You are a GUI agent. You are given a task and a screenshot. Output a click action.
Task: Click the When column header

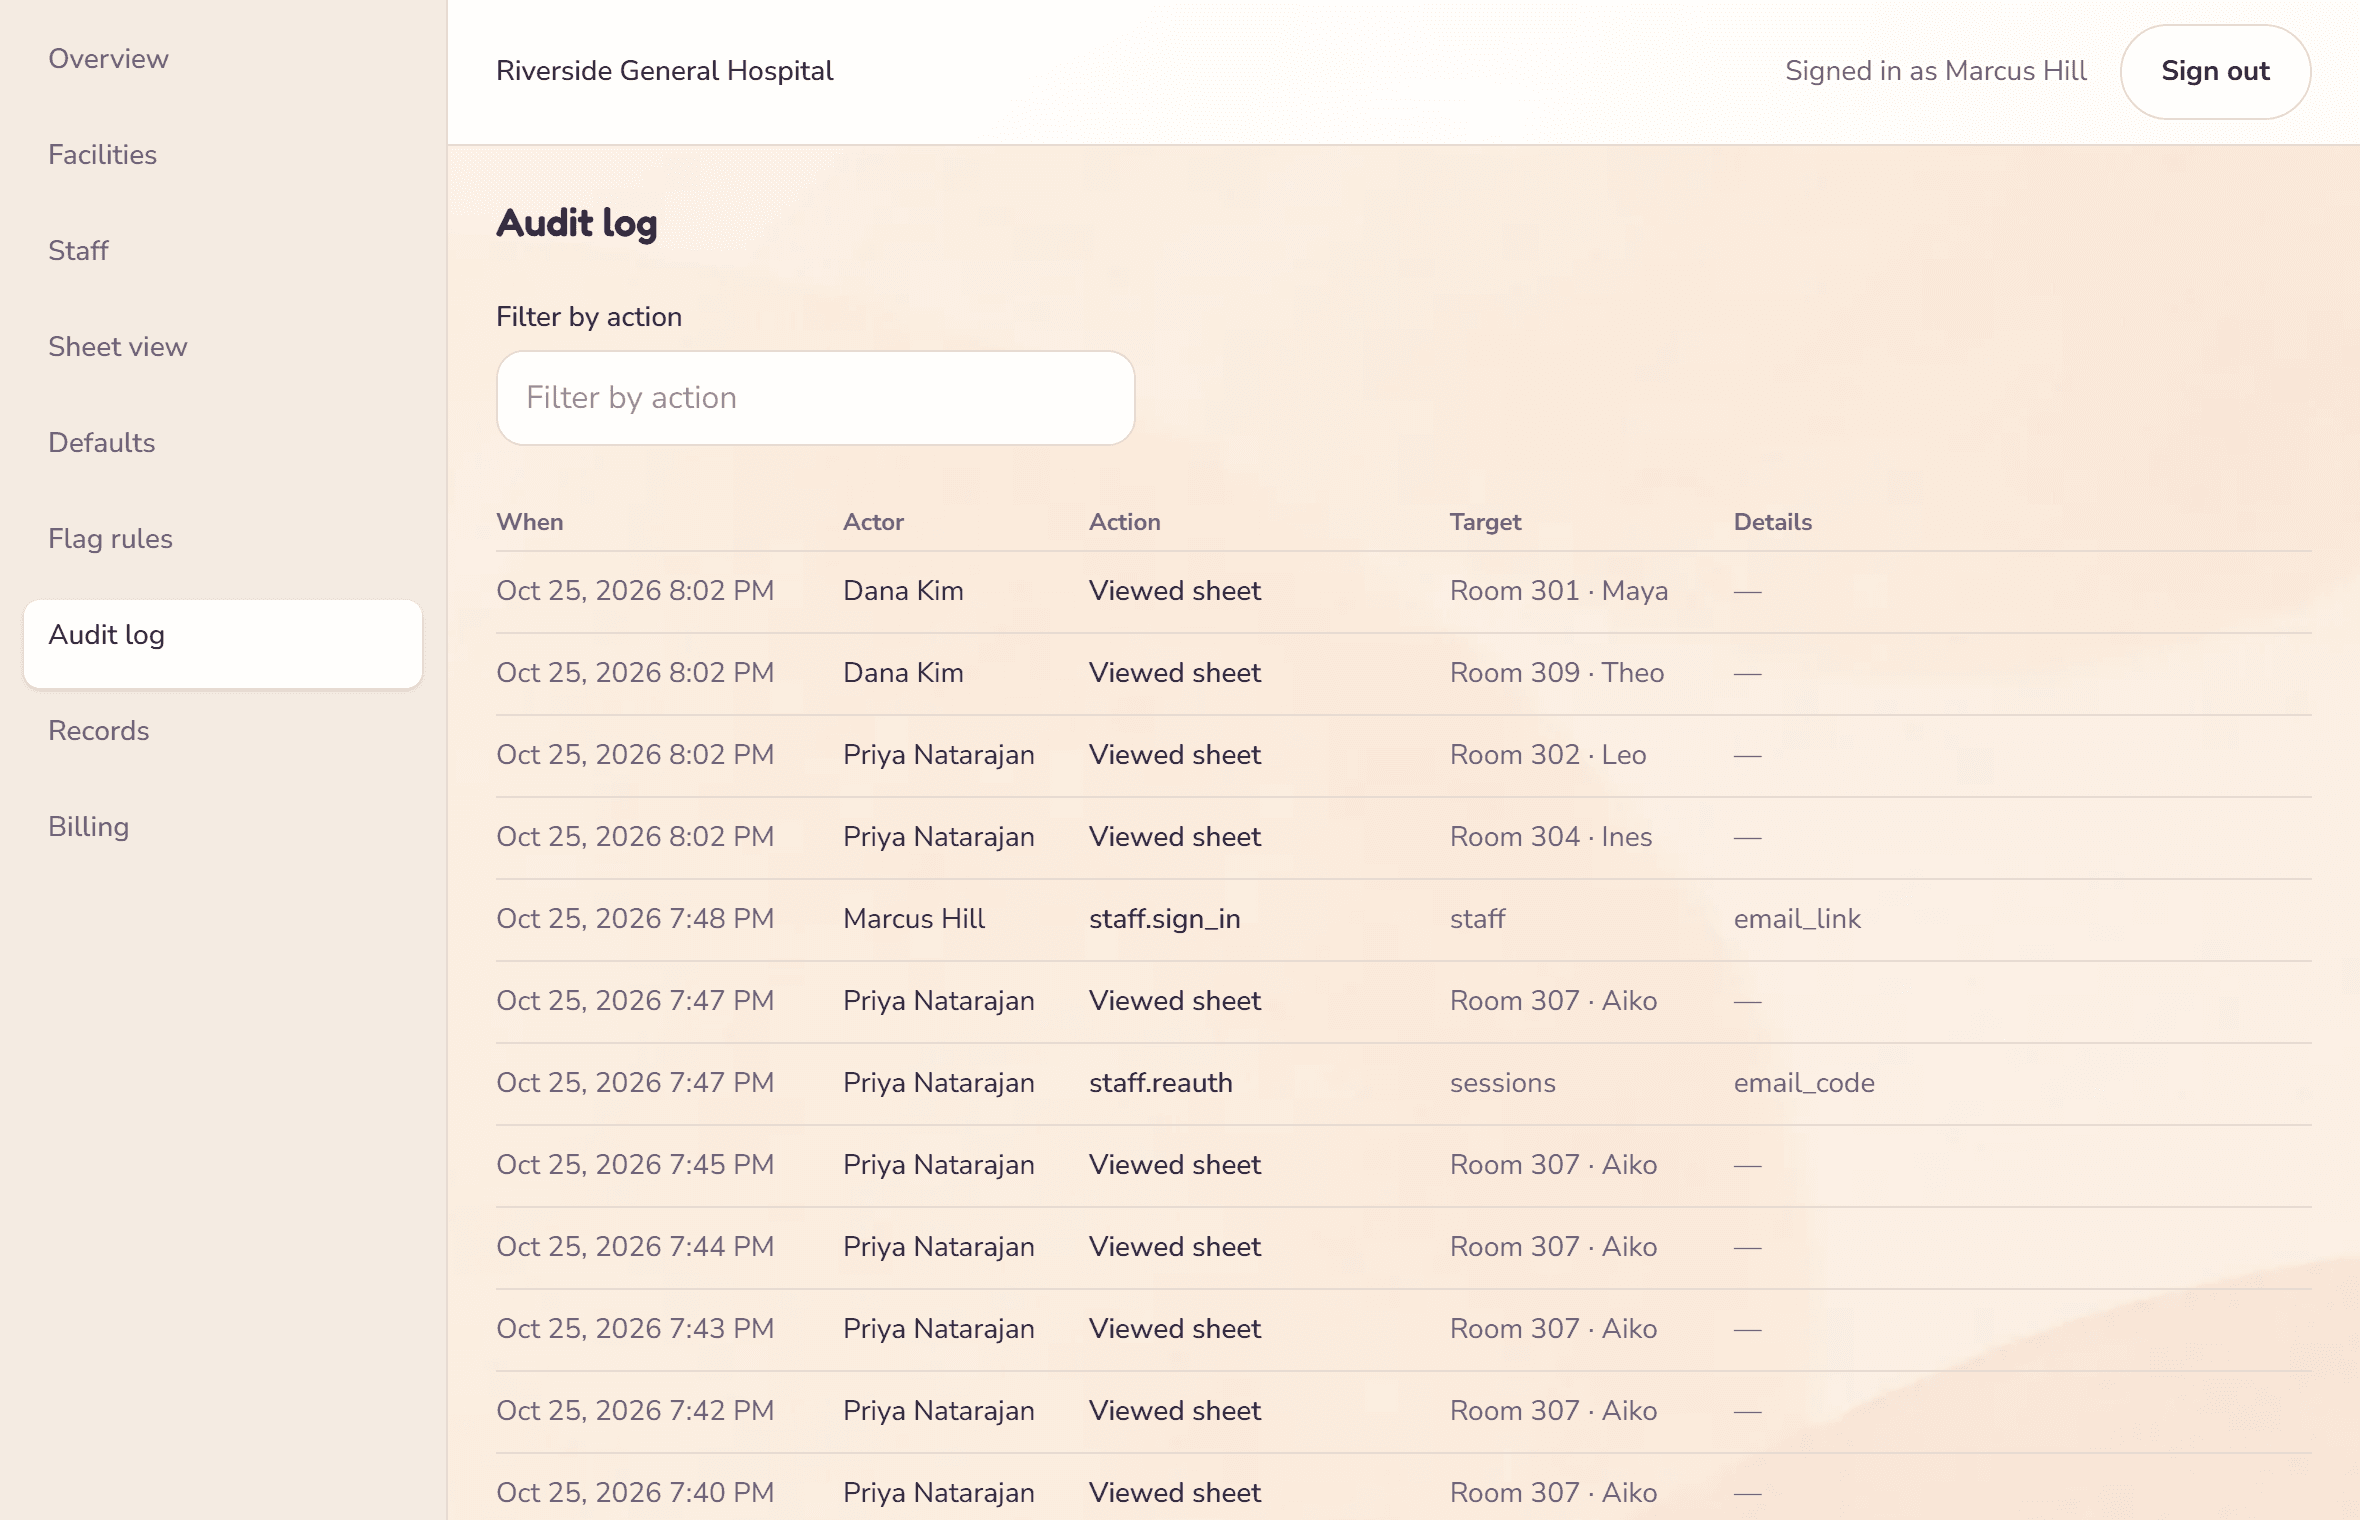[530, 522]
